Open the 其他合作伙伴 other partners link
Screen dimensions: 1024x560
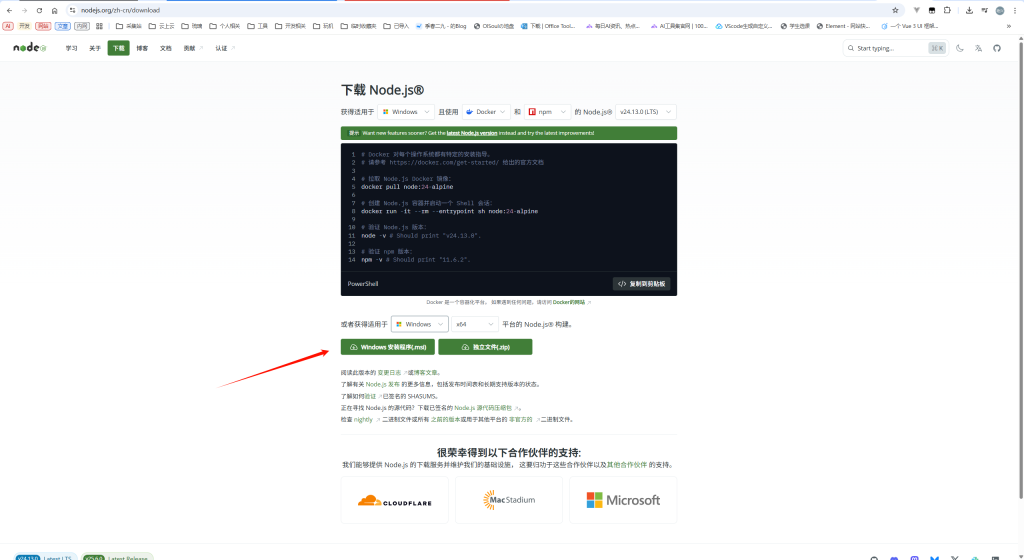pyautogui.click(x=627, y=465)
